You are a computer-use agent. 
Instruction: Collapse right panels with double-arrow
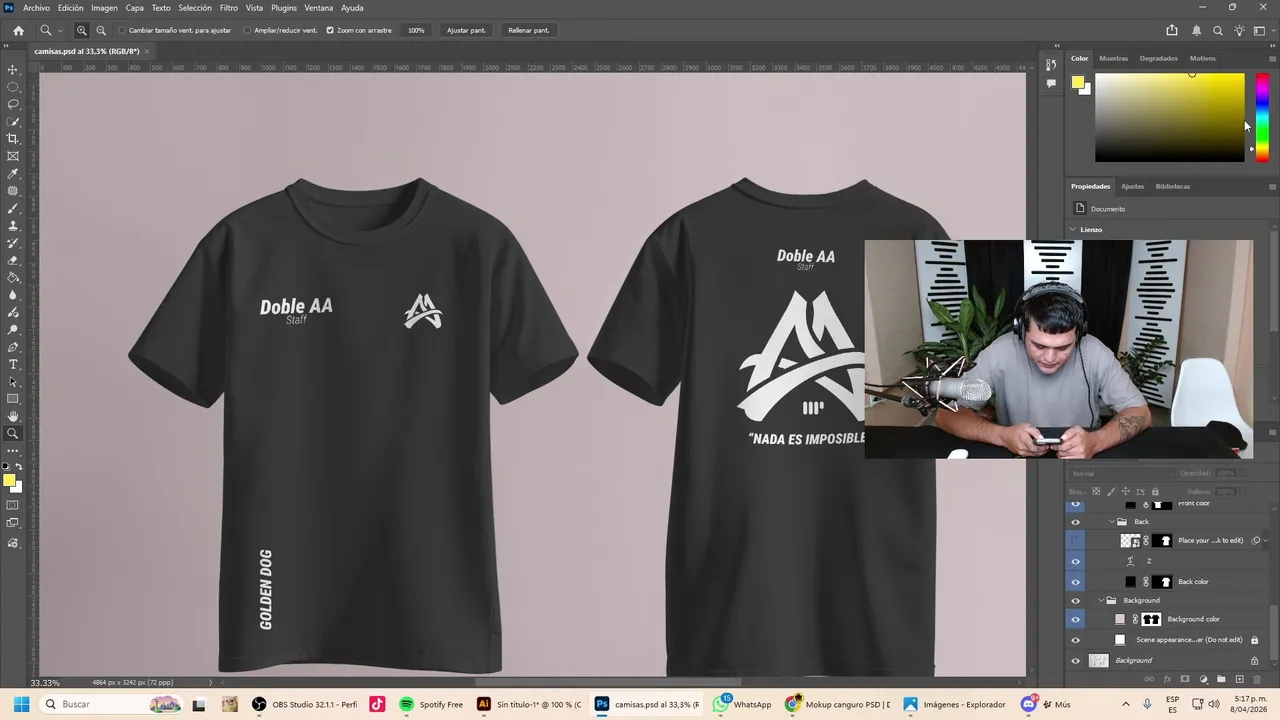[1272, 45]
